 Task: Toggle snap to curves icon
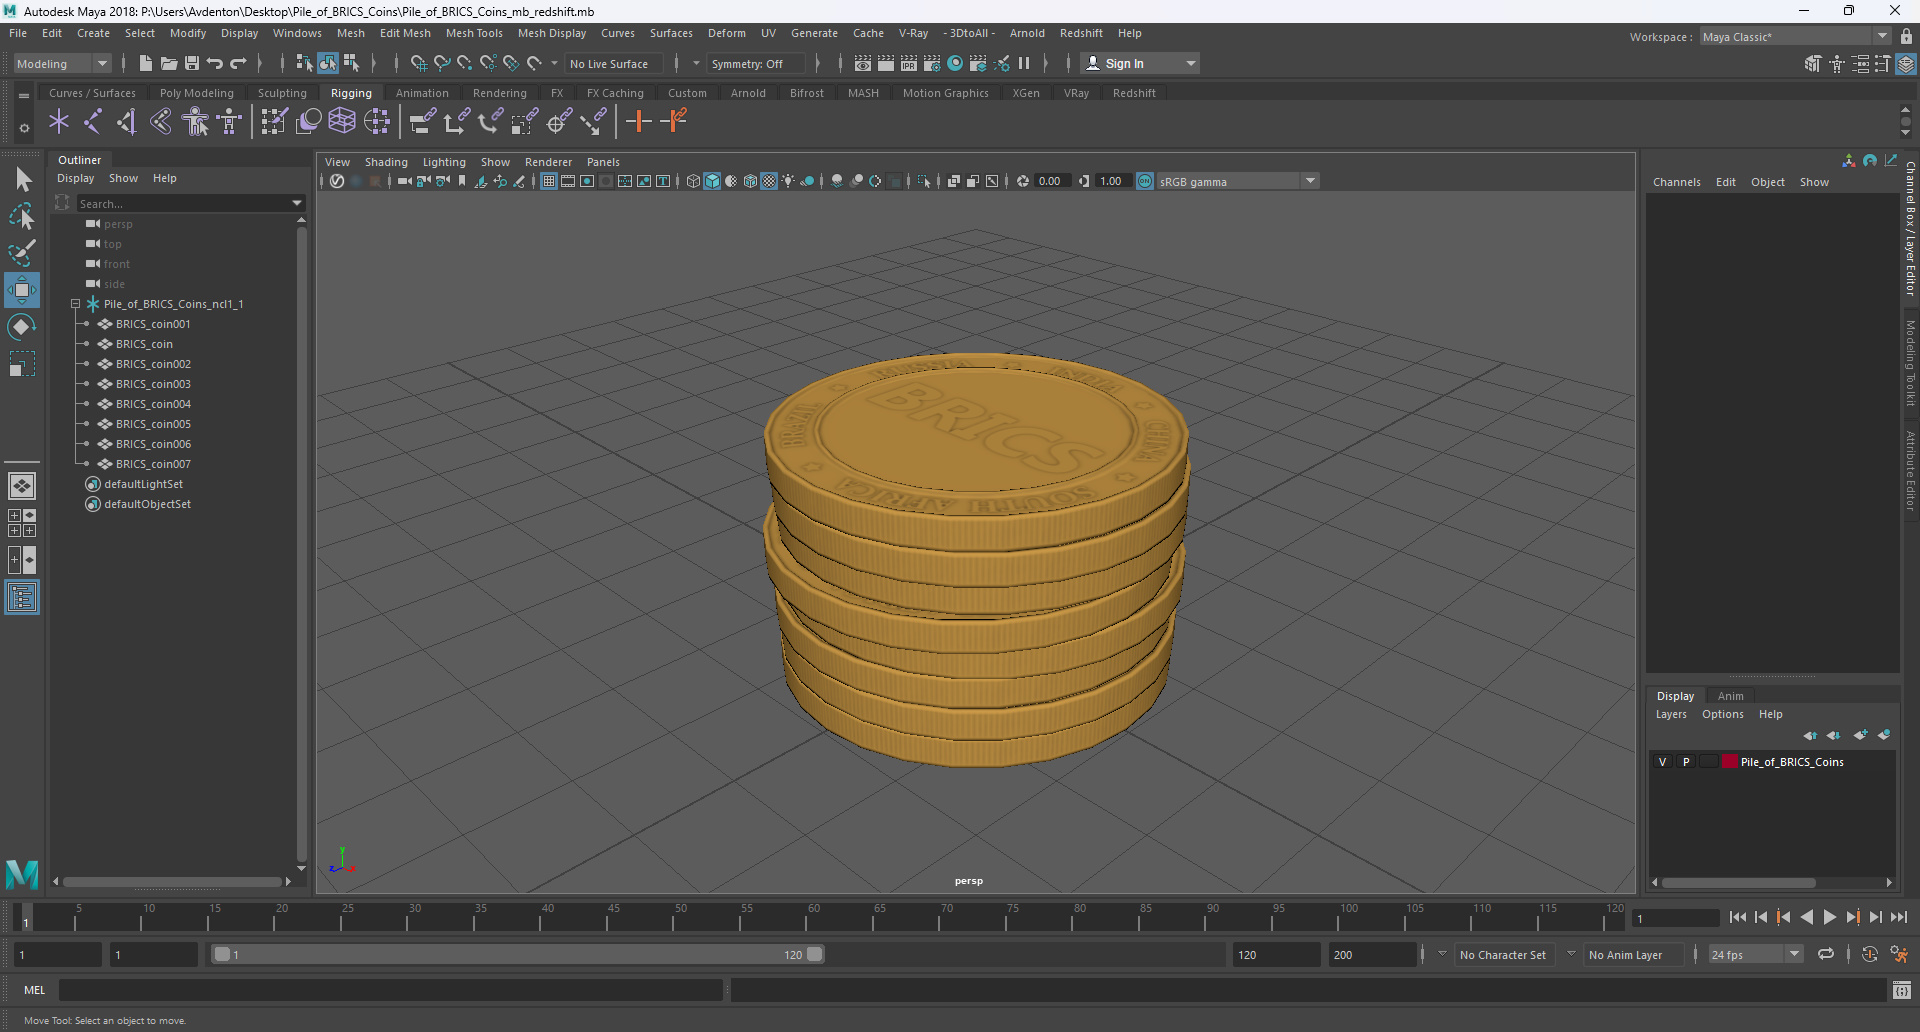[x=441, y=63]
